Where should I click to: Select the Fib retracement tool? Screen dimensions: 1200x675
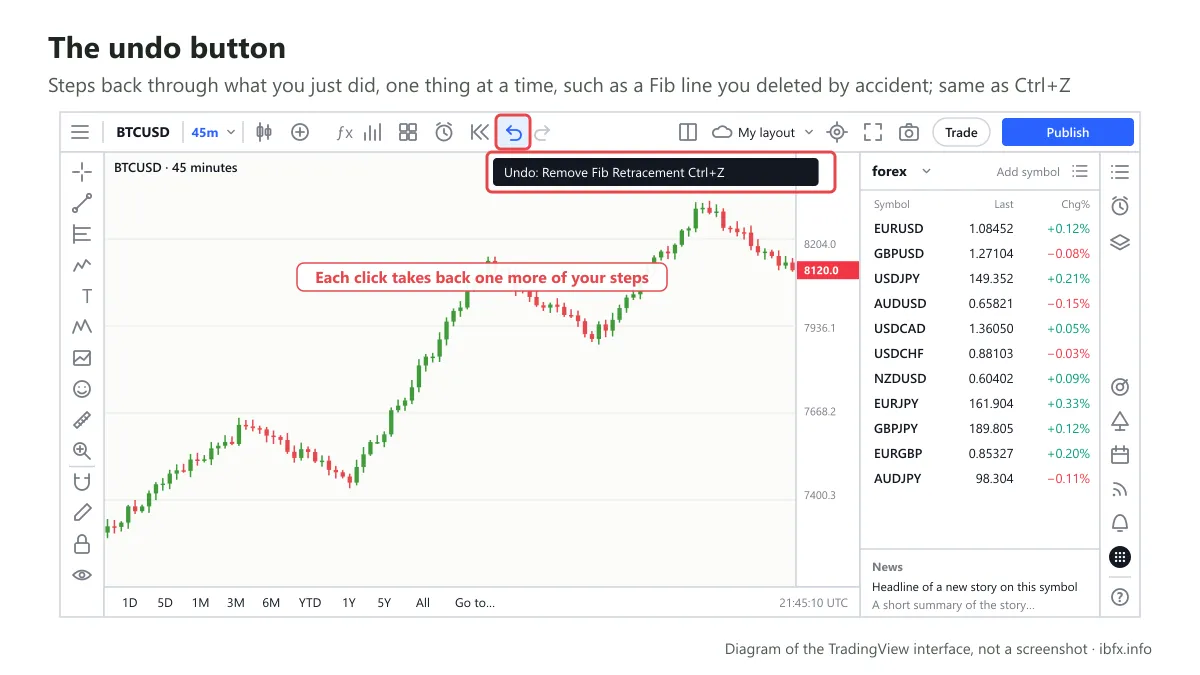(82, 234)
